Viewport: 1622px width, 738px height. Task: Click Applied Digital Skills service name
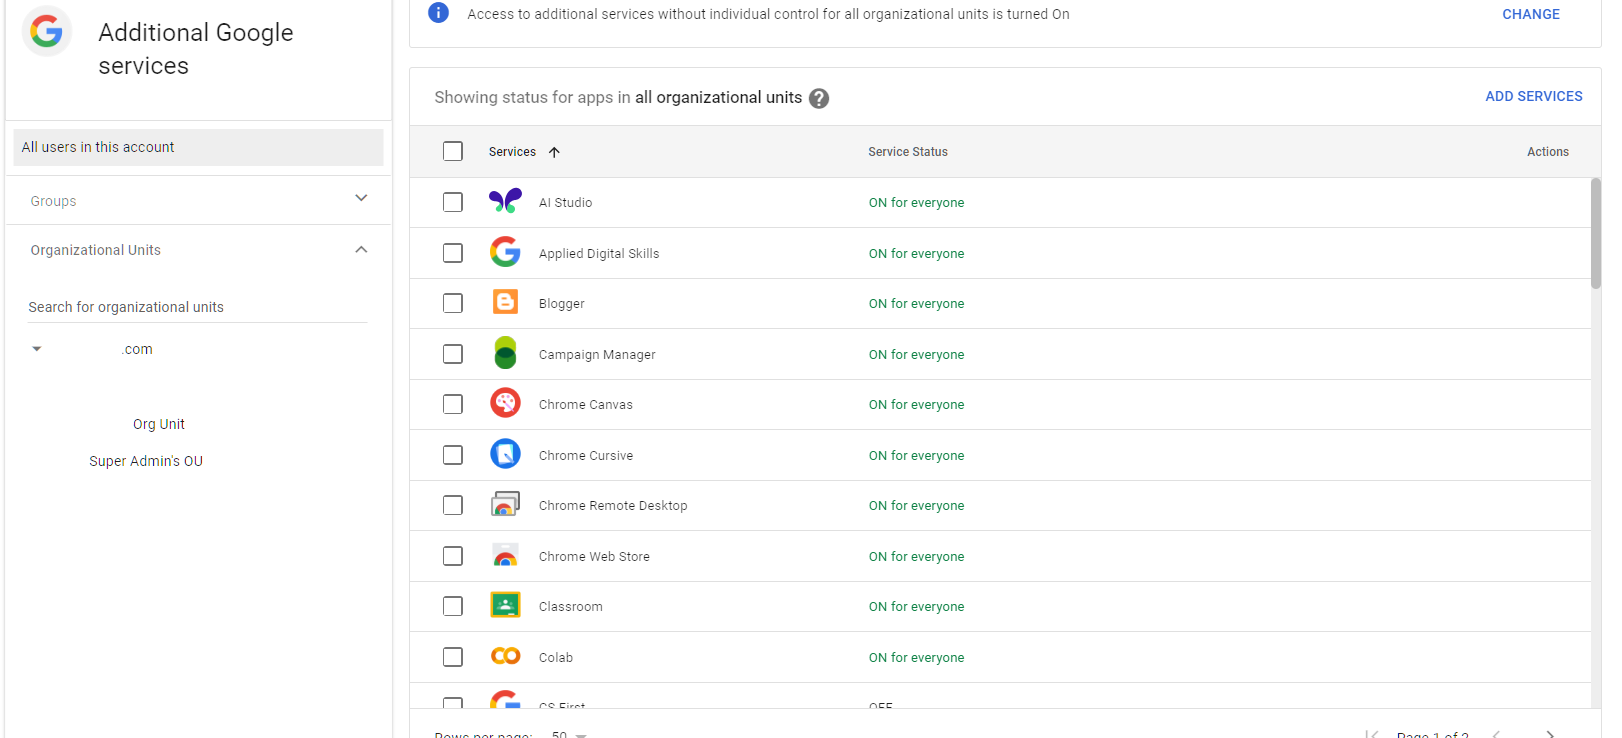coord(599,253)
